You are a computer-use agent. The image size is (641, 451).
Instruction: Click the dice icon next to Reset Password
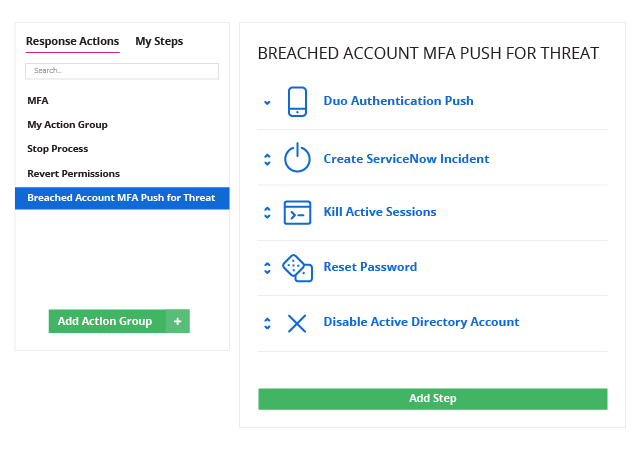[297, 268]
